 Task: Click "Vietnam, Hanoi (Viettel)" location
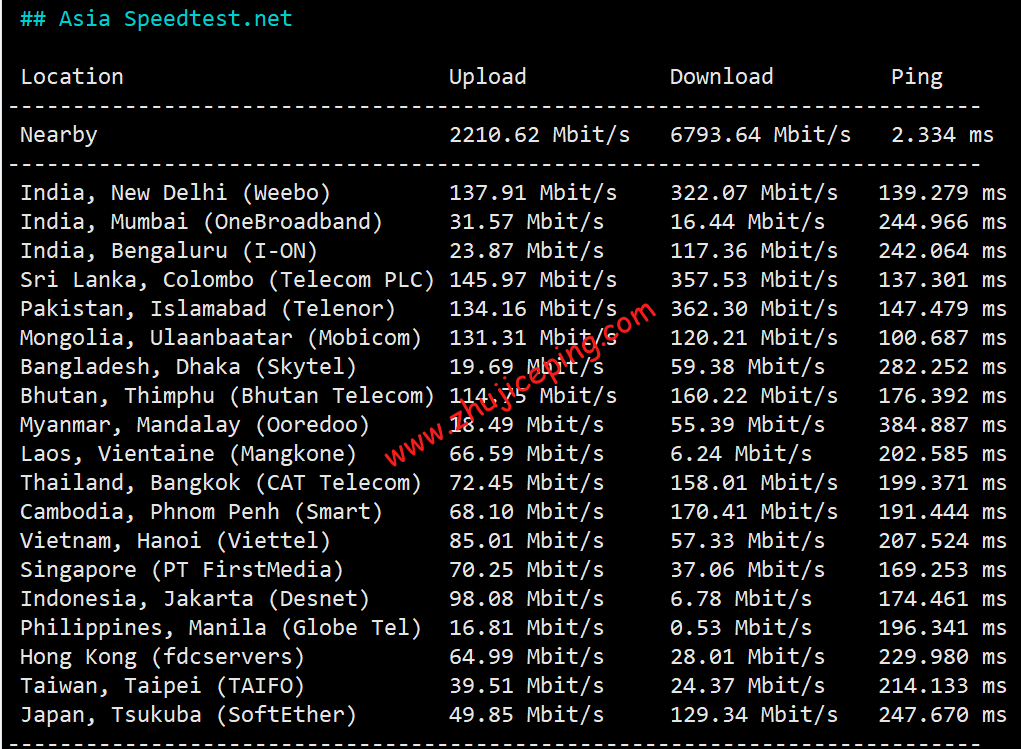tap(175, 541)
